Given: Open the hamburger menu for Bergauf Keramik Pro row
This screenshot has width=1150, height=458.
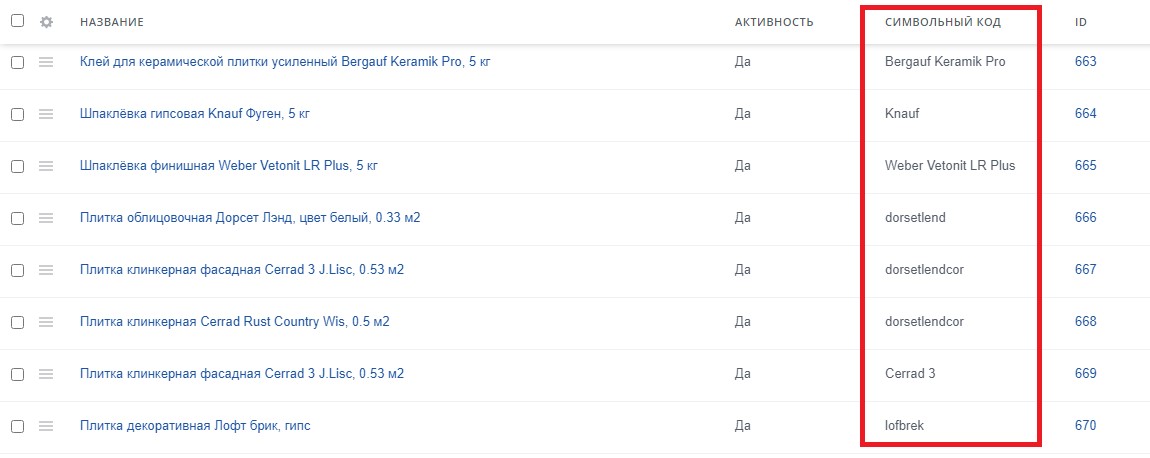Looking at the screenshot, I should tap(46, 62).
